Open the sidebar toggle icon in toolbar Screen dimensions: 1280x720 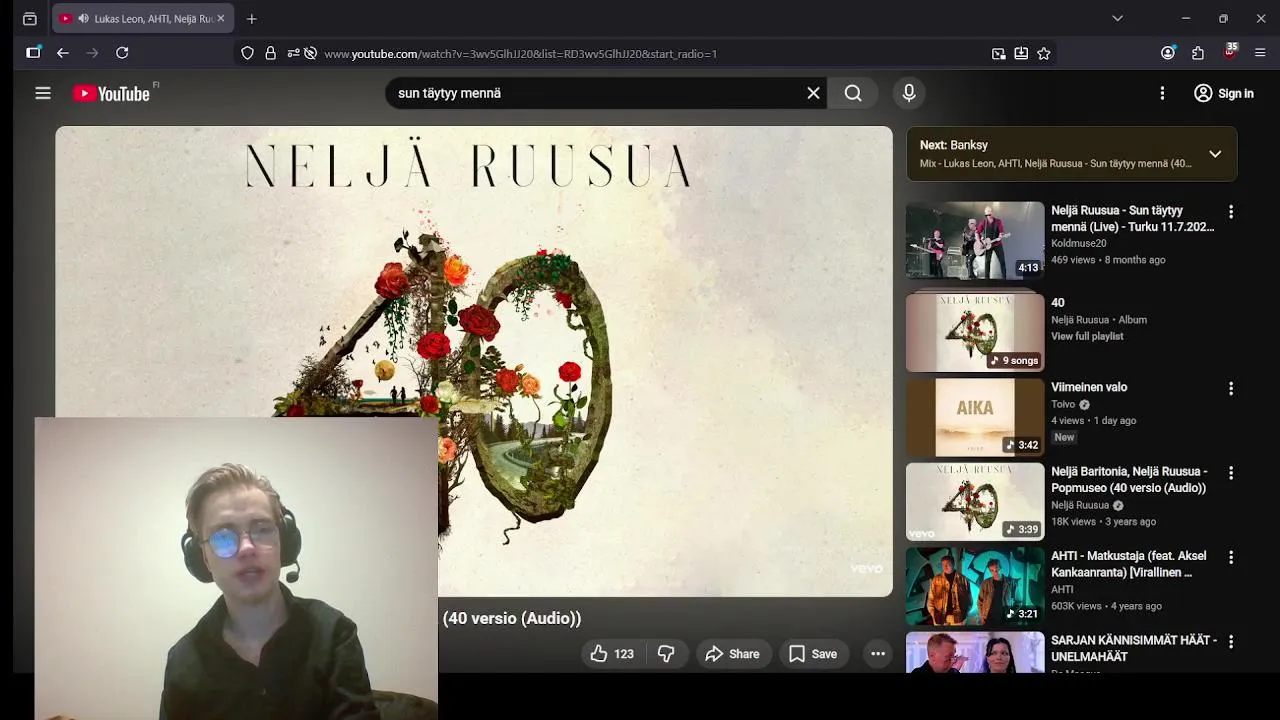click(x=33, y=53)
